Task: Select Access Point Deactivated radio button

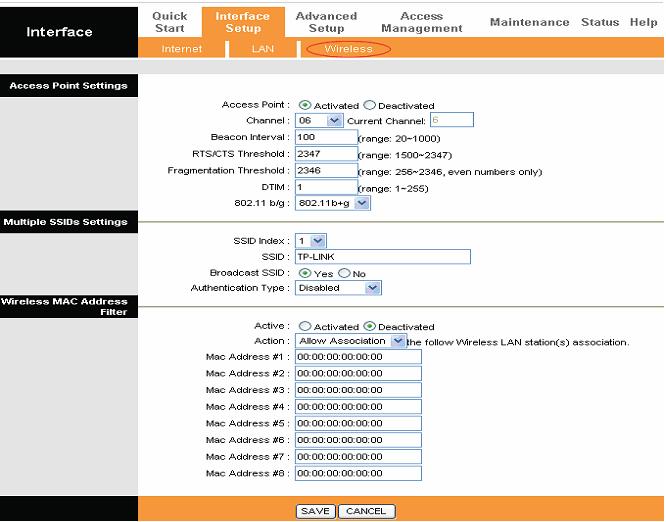Action: coord(369,105)
